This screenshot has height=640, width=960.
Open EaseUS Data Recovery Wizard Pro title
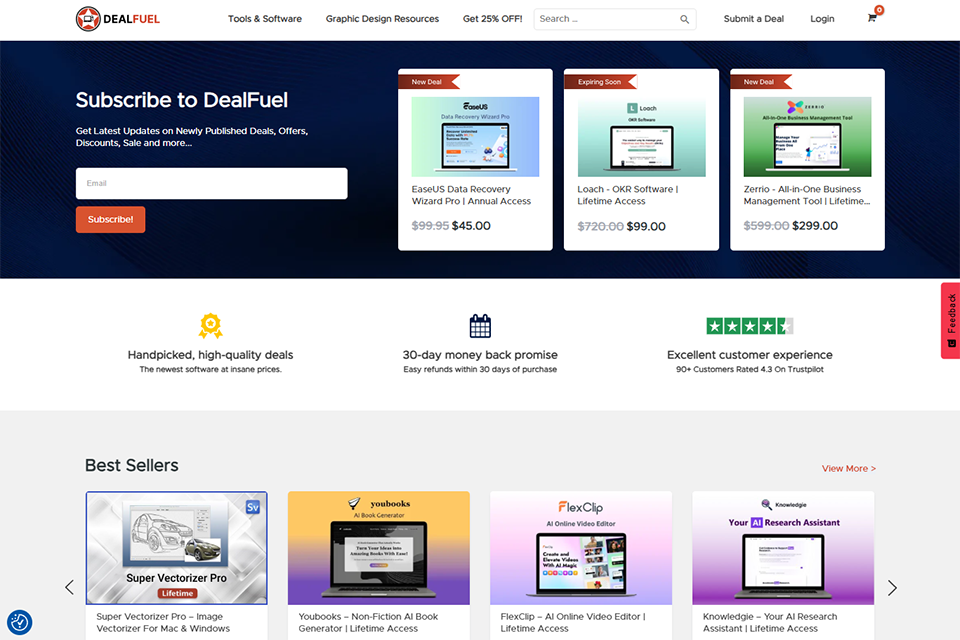pyautogui.click(x=471, y=195)
